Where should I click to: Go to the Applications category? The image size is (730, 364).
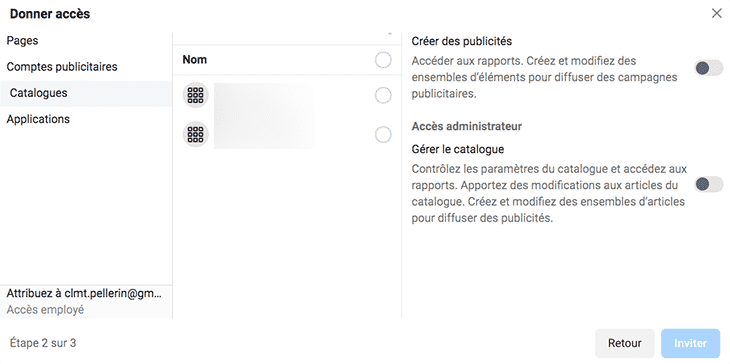pos(38,119)
